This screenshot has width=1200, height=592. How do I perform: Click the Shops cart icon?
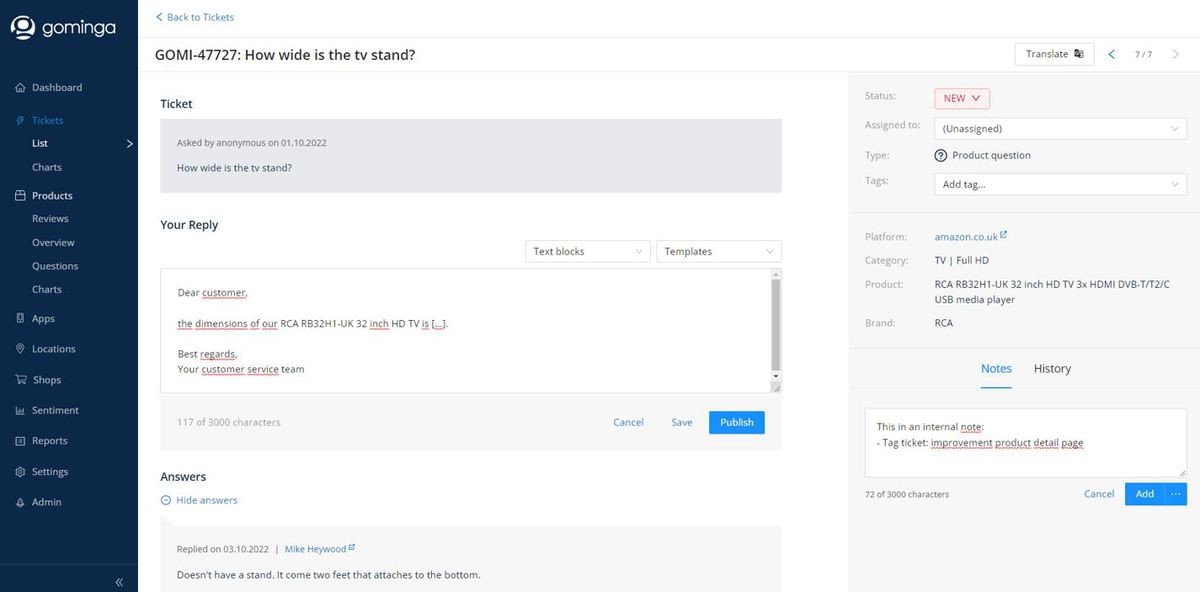20,380
